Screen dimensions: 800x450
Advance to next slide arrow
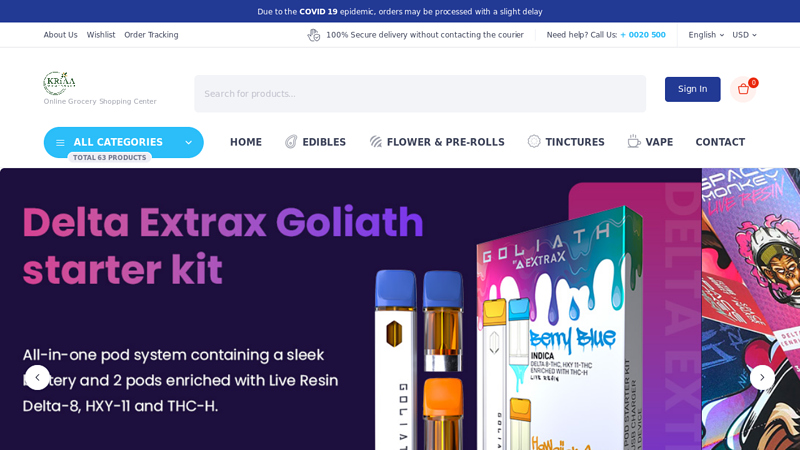click(x=762, y=378)
